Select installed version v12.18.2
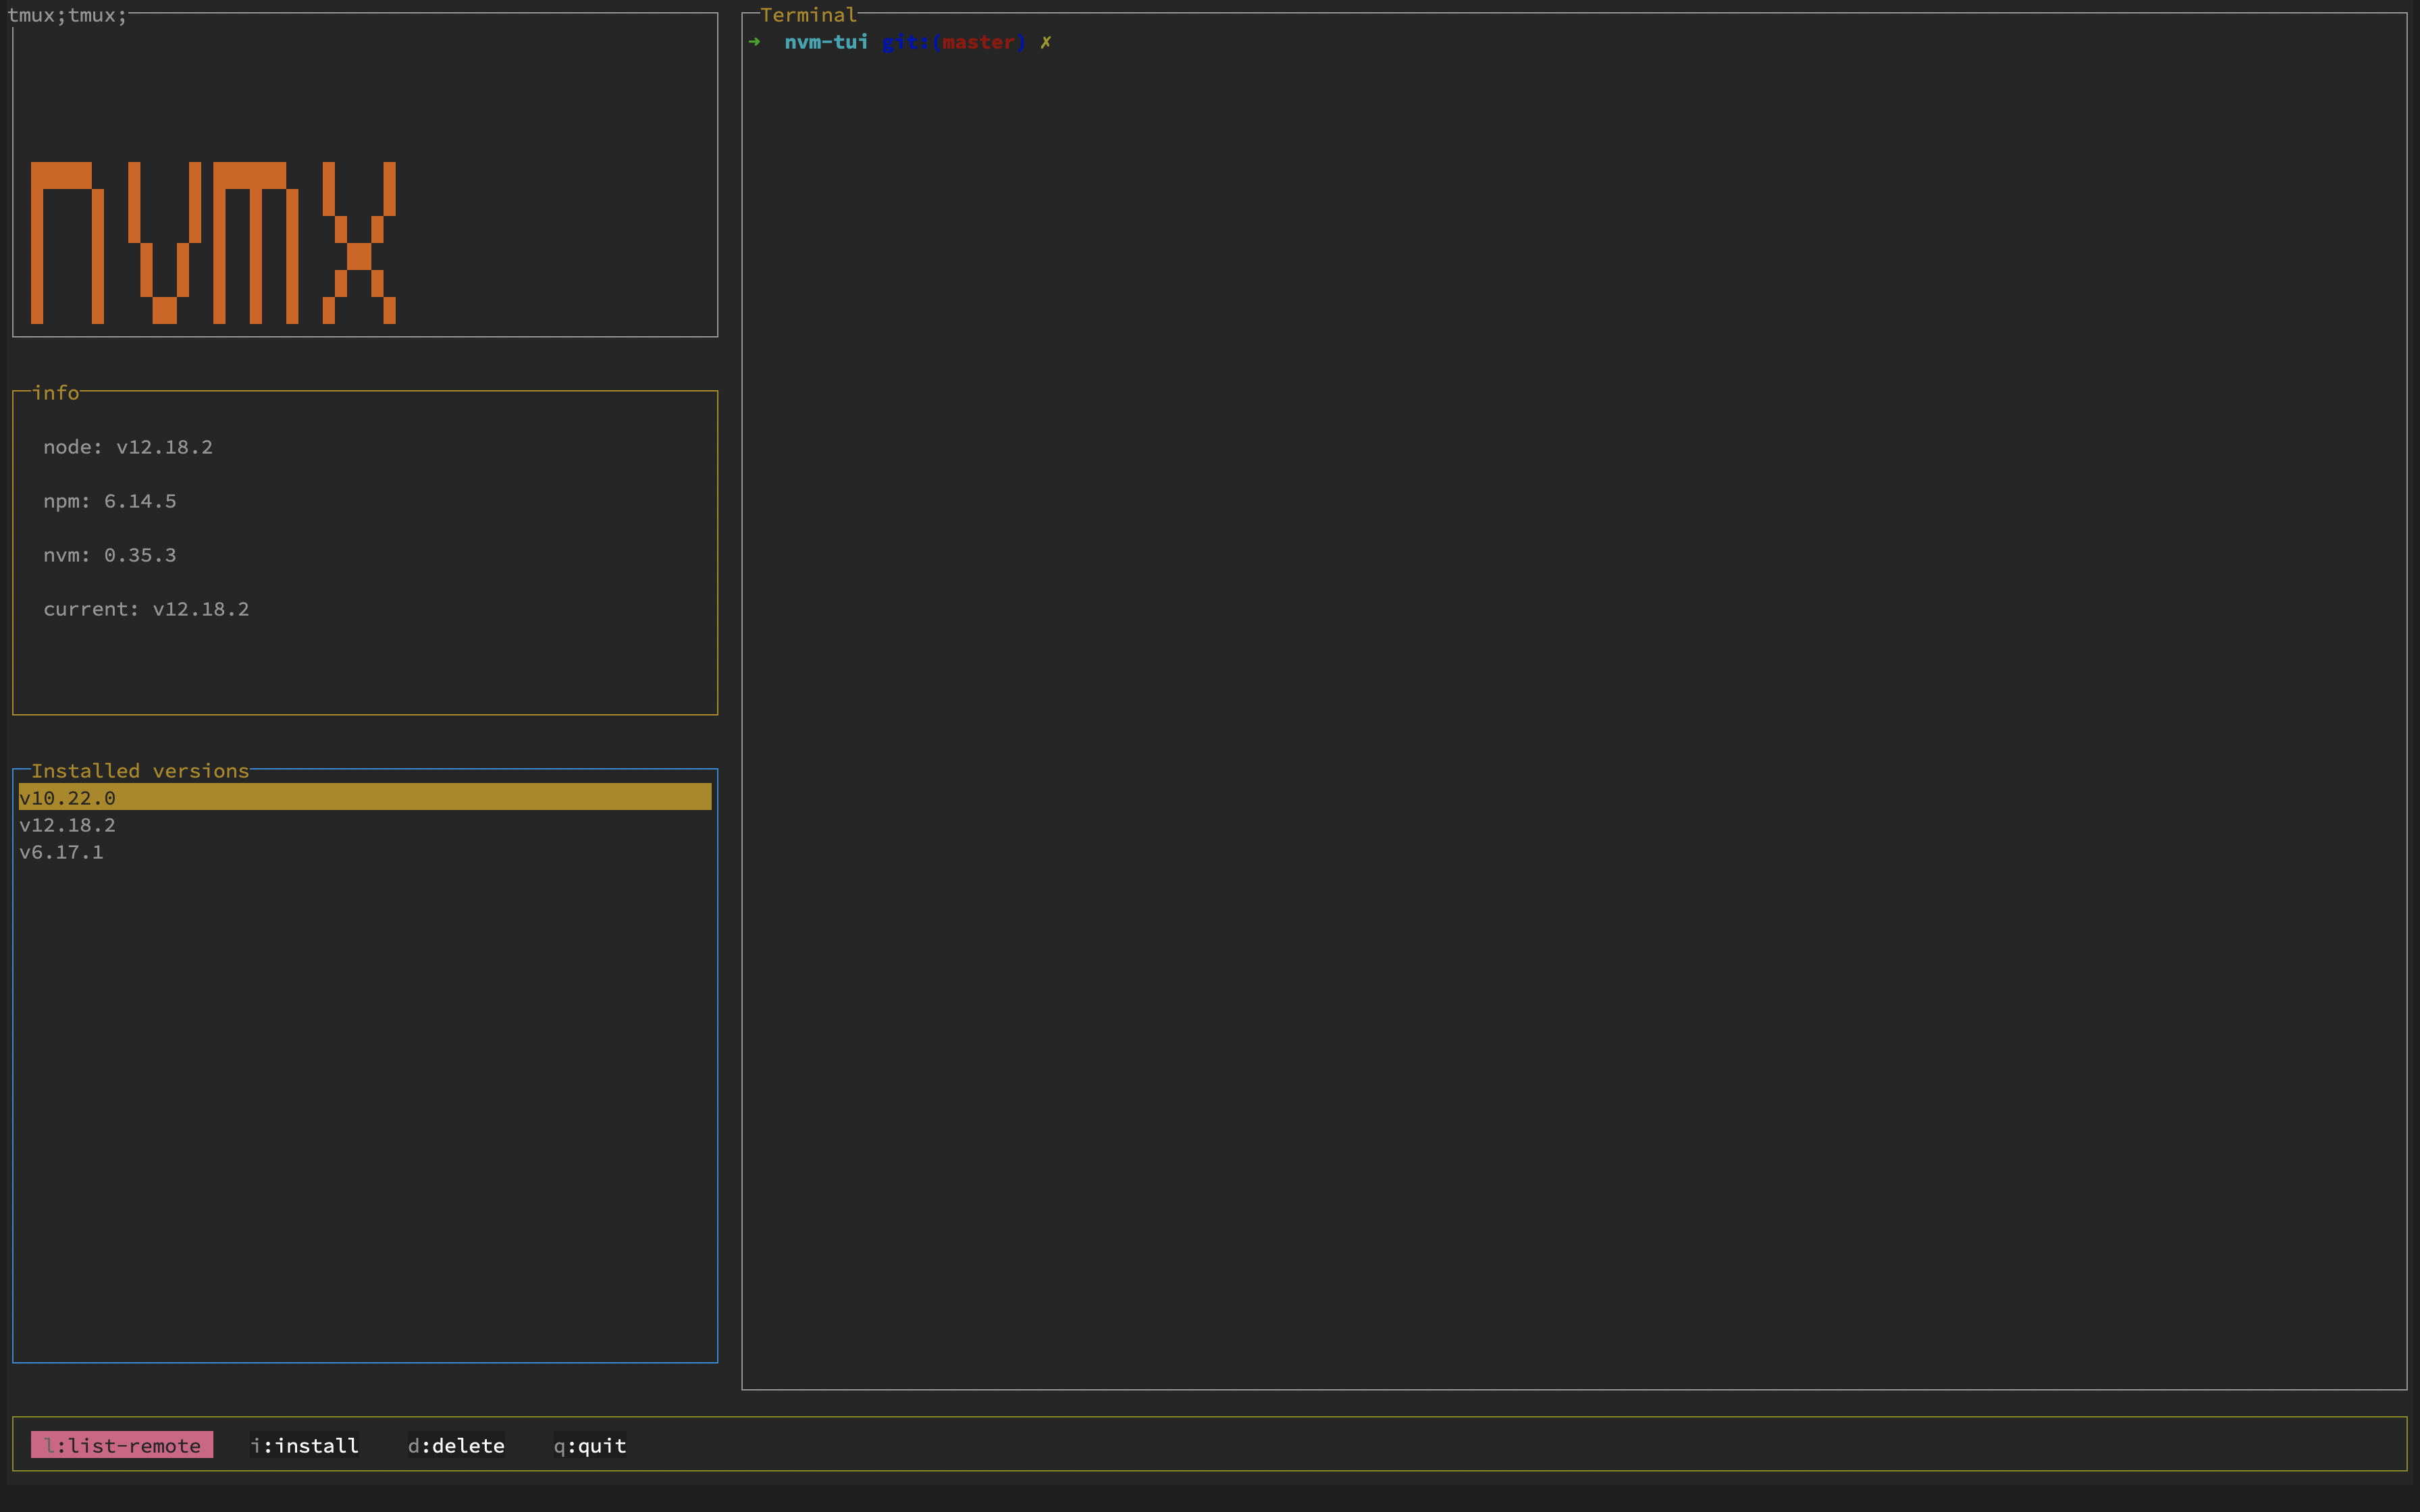 68,824
